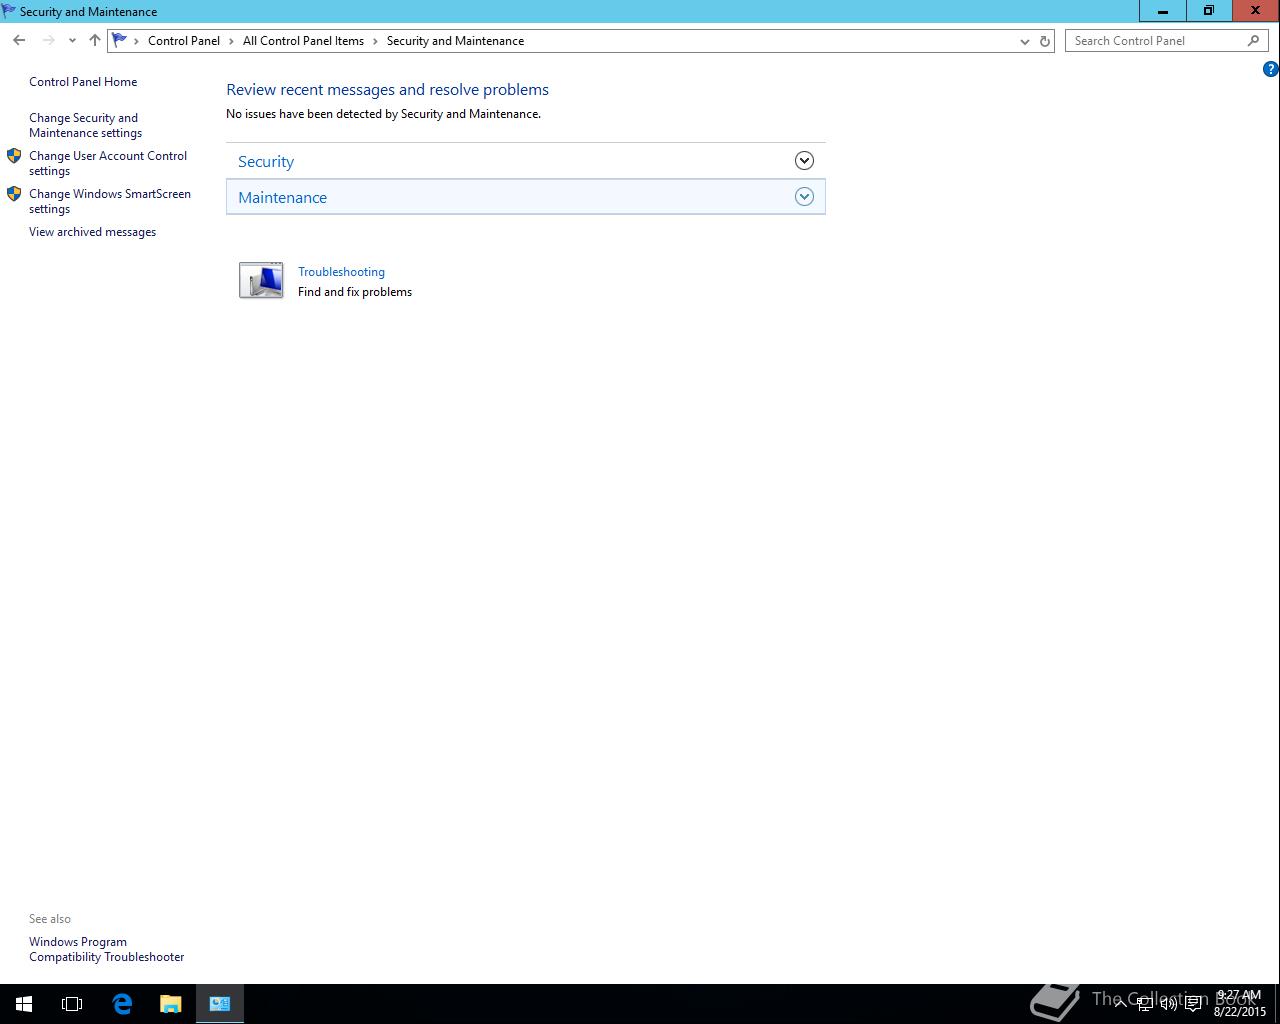Image resolution: width=1280 pixels, height=1024 pixels.
Task: Open the recent locations dropdown arrow
Action: [x=72, y=41]
